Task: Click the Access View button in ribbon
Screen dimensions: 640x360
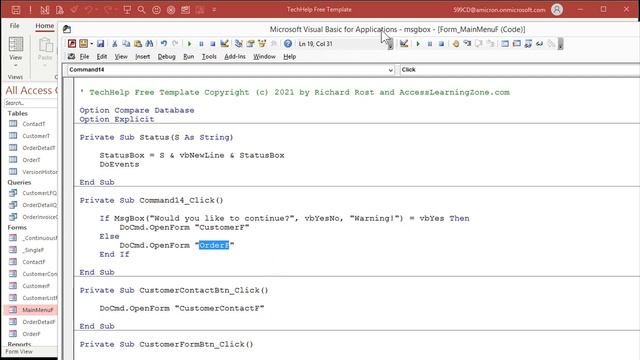Action: click(x=16, y=53)
